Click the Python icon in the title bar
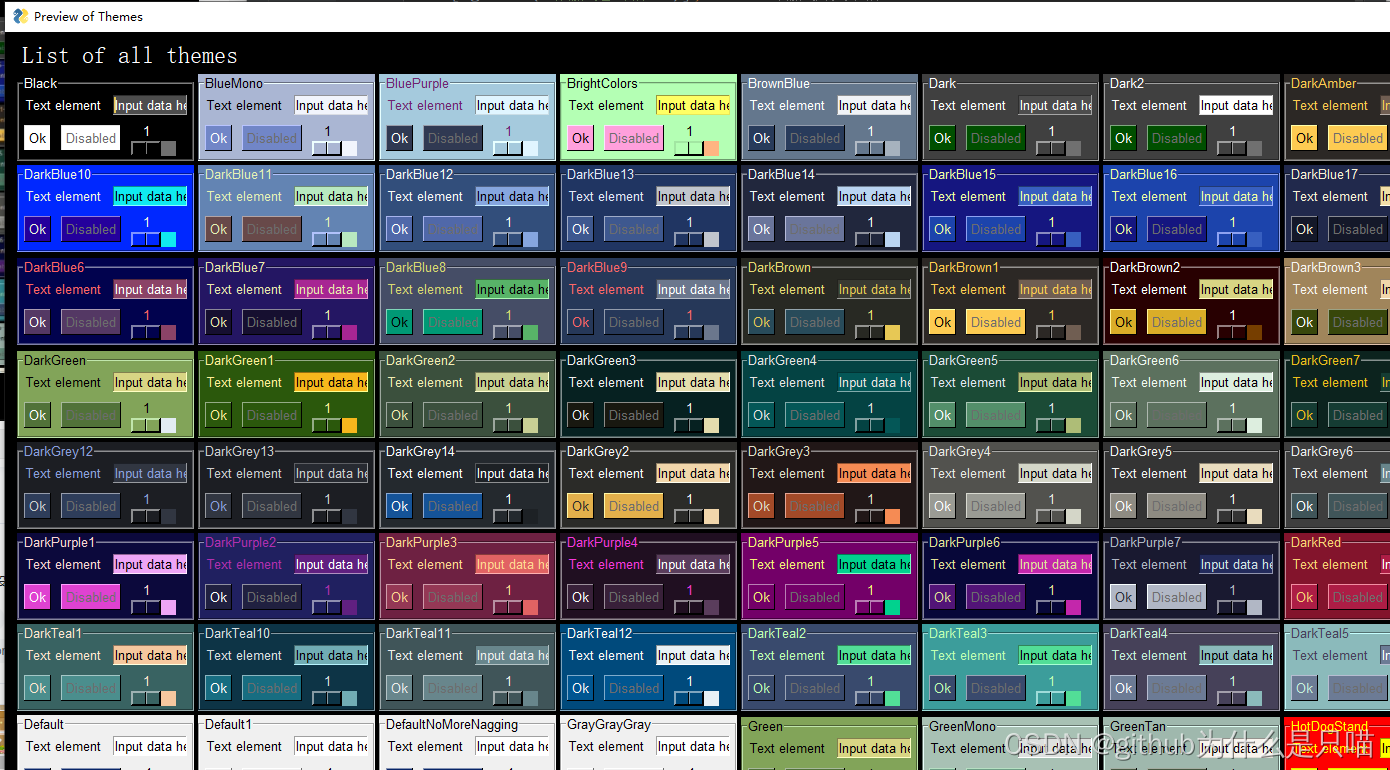Image resolution: width=1390 pixels, height=770 pixels. point(20,16)
